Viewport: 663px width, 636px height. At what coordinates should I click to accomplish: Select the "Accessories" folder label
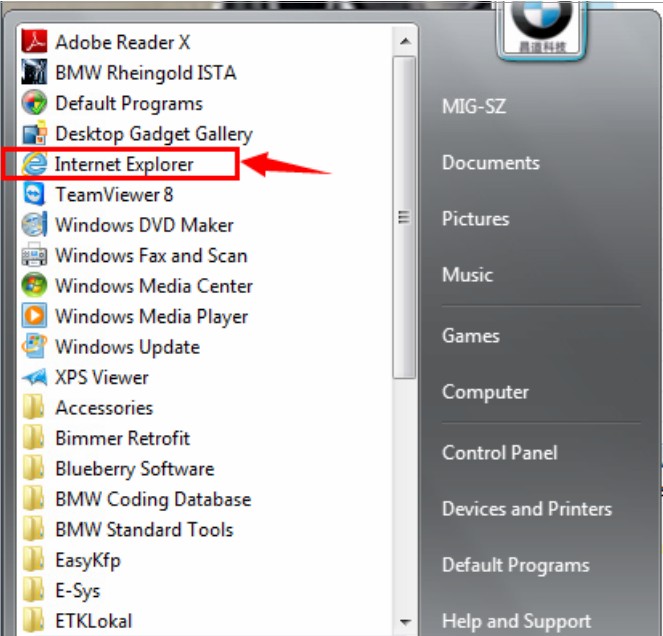coord(104,408)
